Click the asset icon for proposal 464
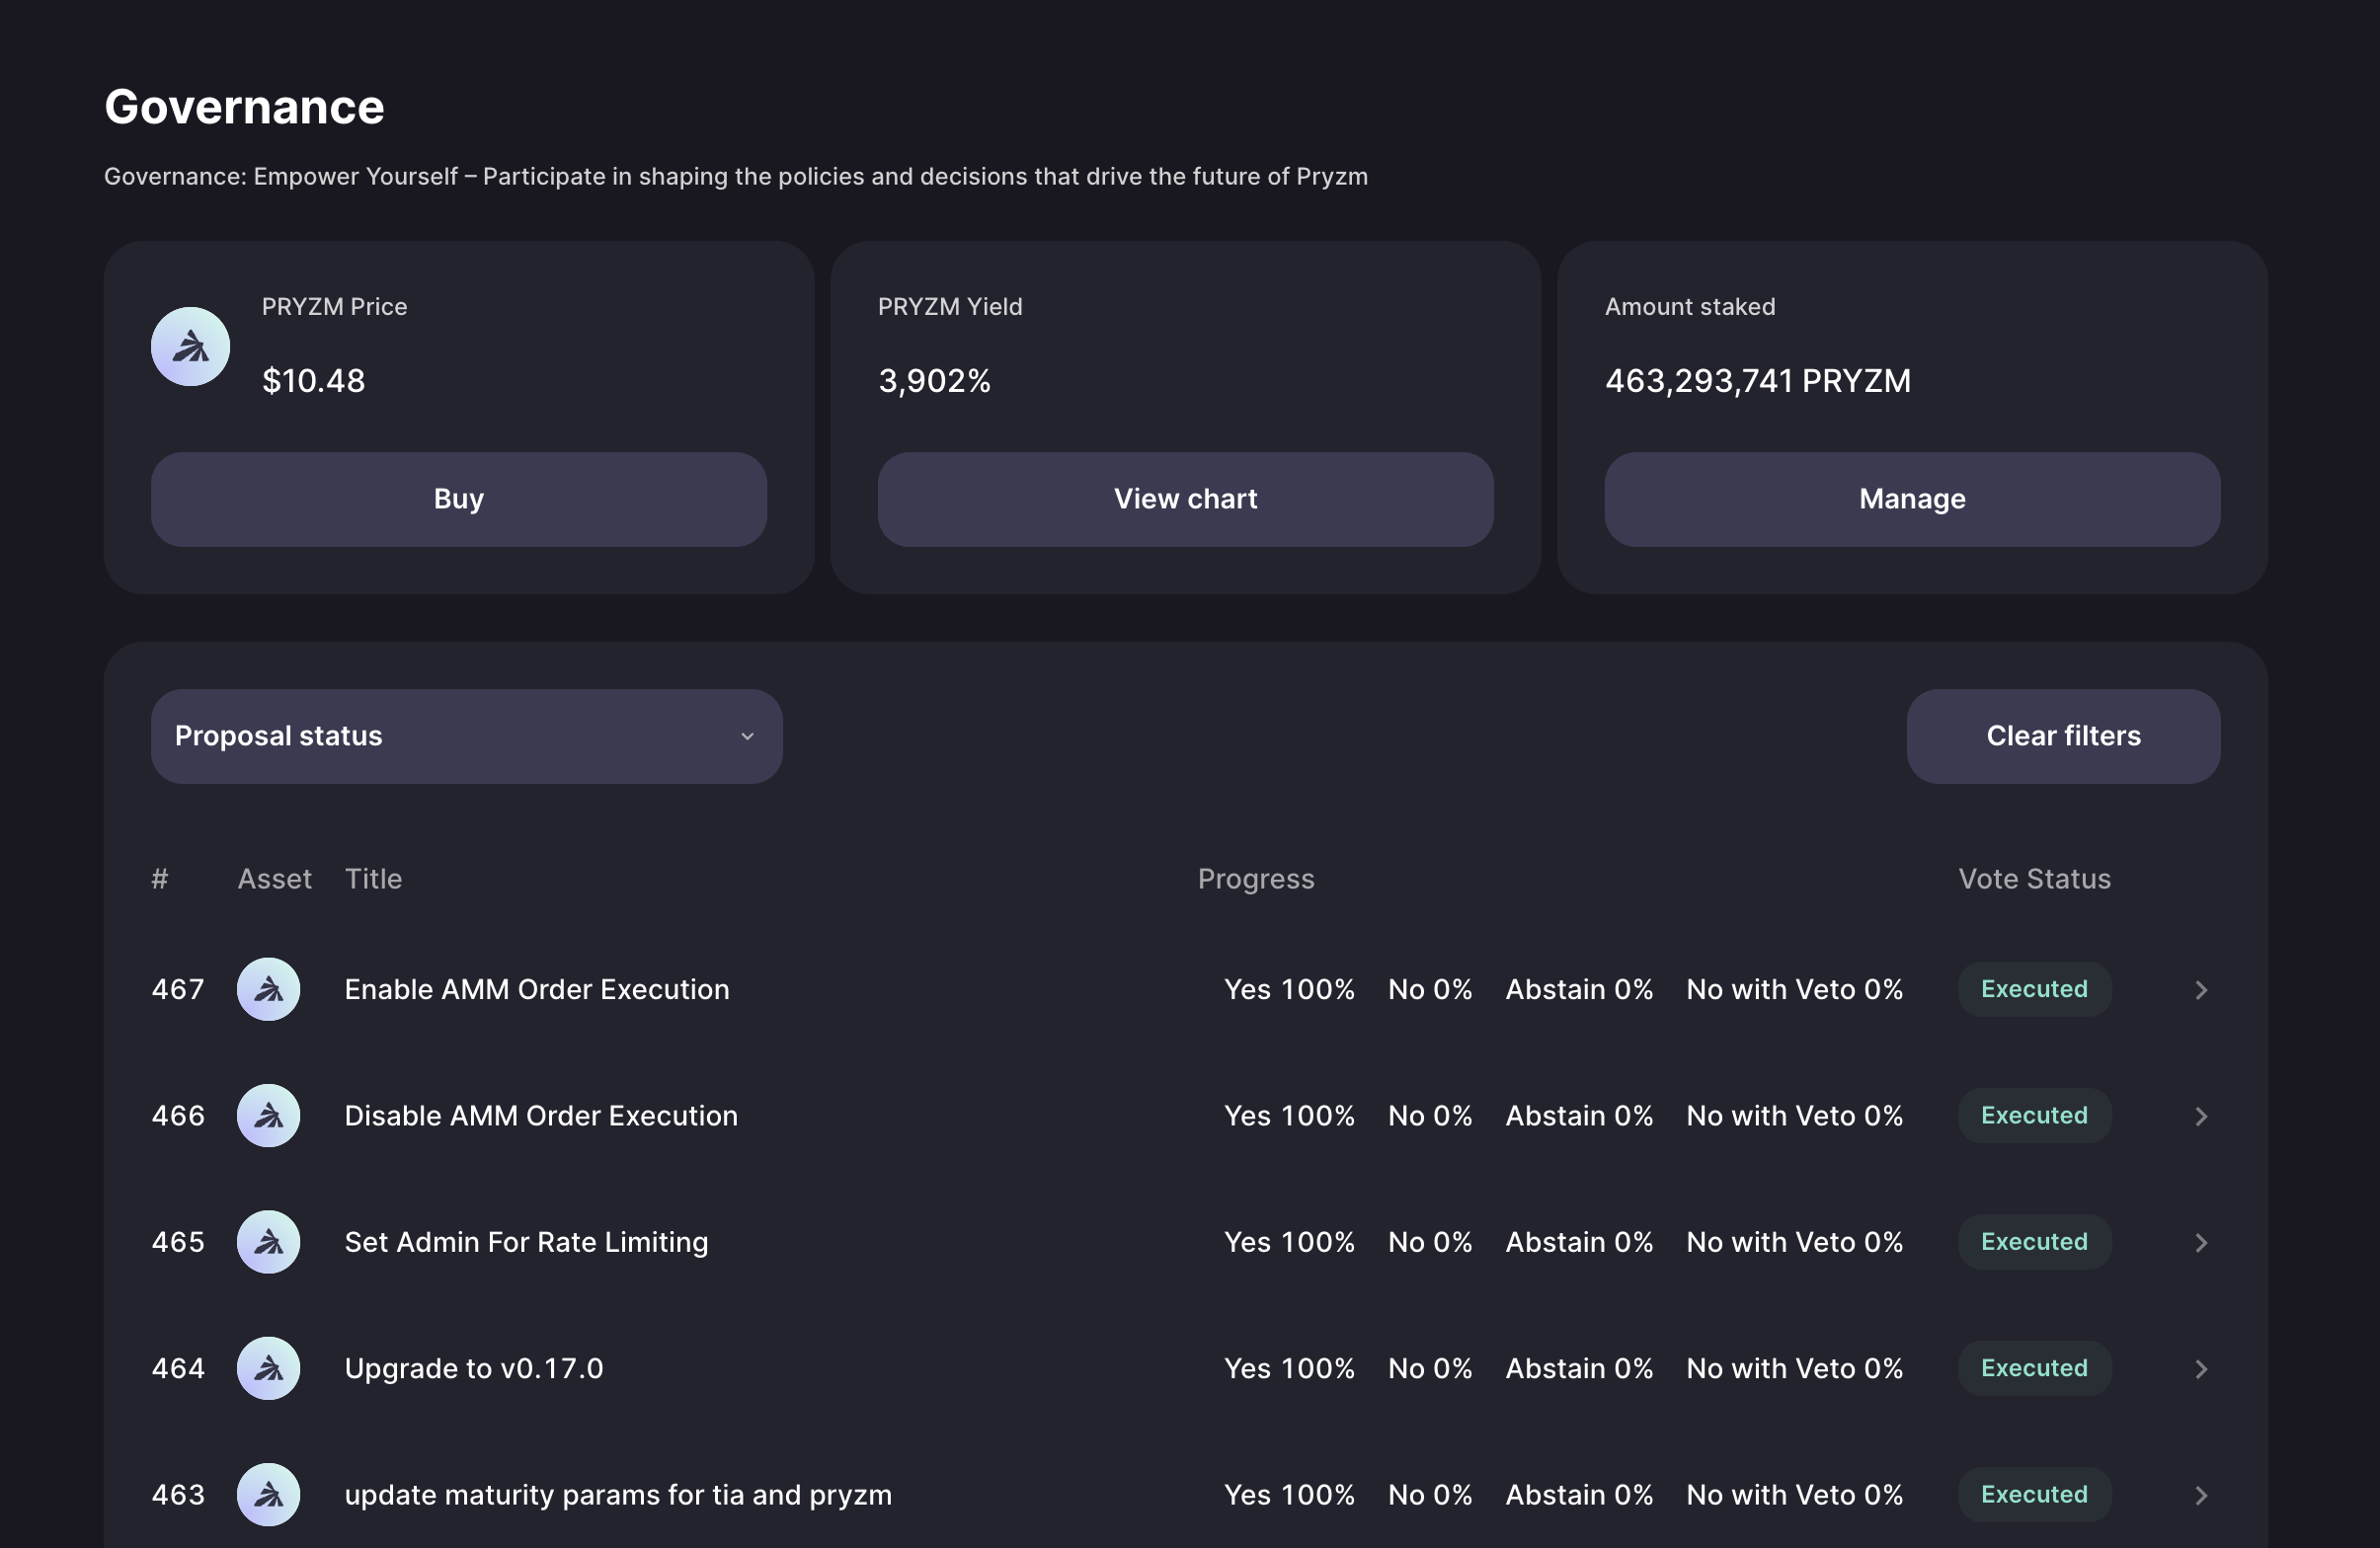 pyautogui.click(x=268, y=1368)
